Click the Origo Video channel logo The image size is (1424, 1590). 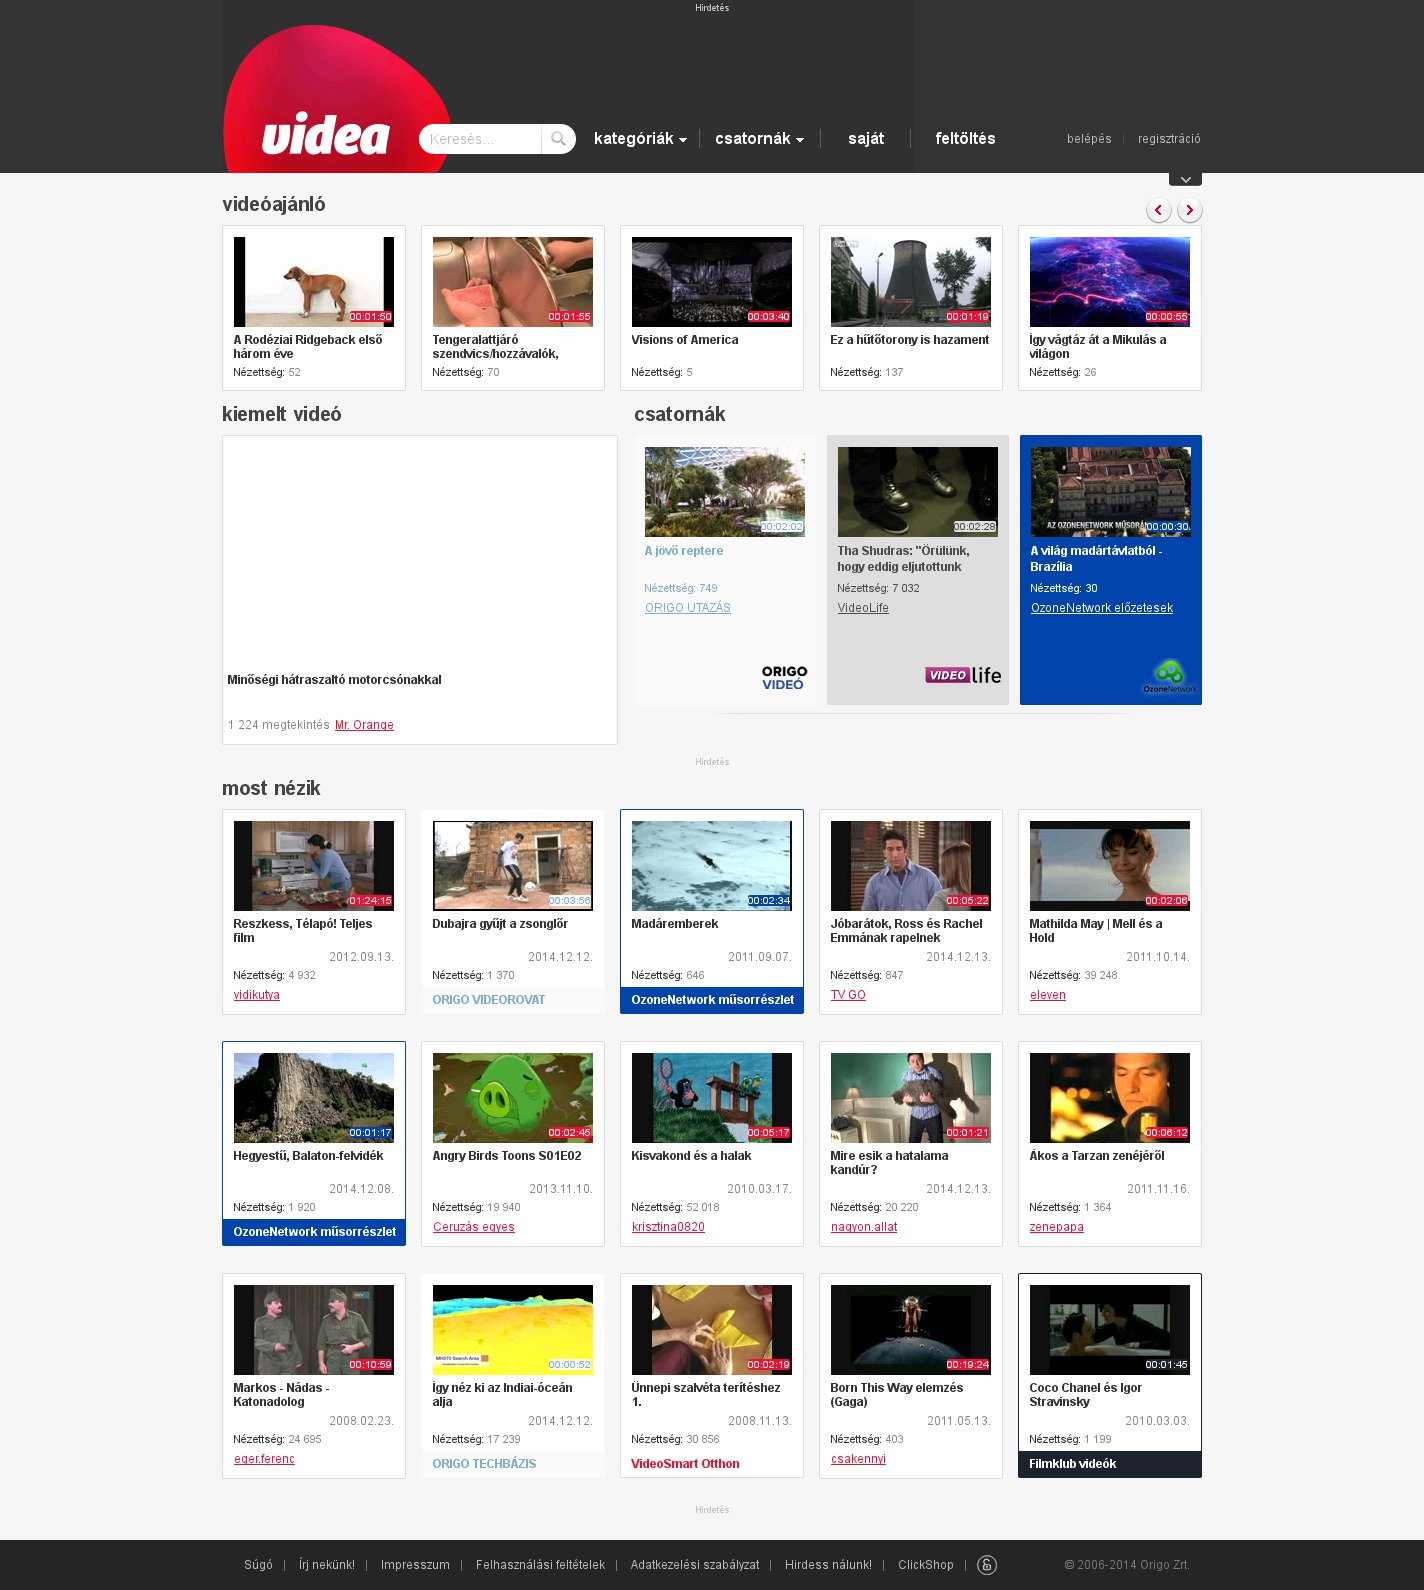784,678
